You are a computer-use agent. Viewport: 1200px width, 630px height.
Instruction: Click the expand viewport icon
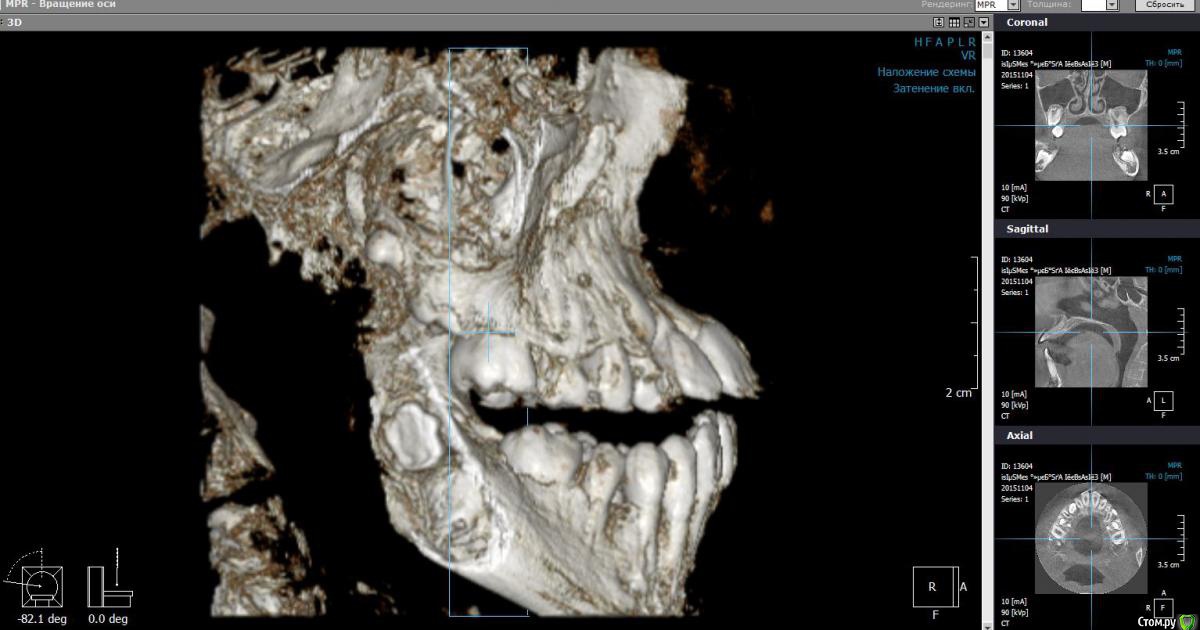tap(969, 21)
